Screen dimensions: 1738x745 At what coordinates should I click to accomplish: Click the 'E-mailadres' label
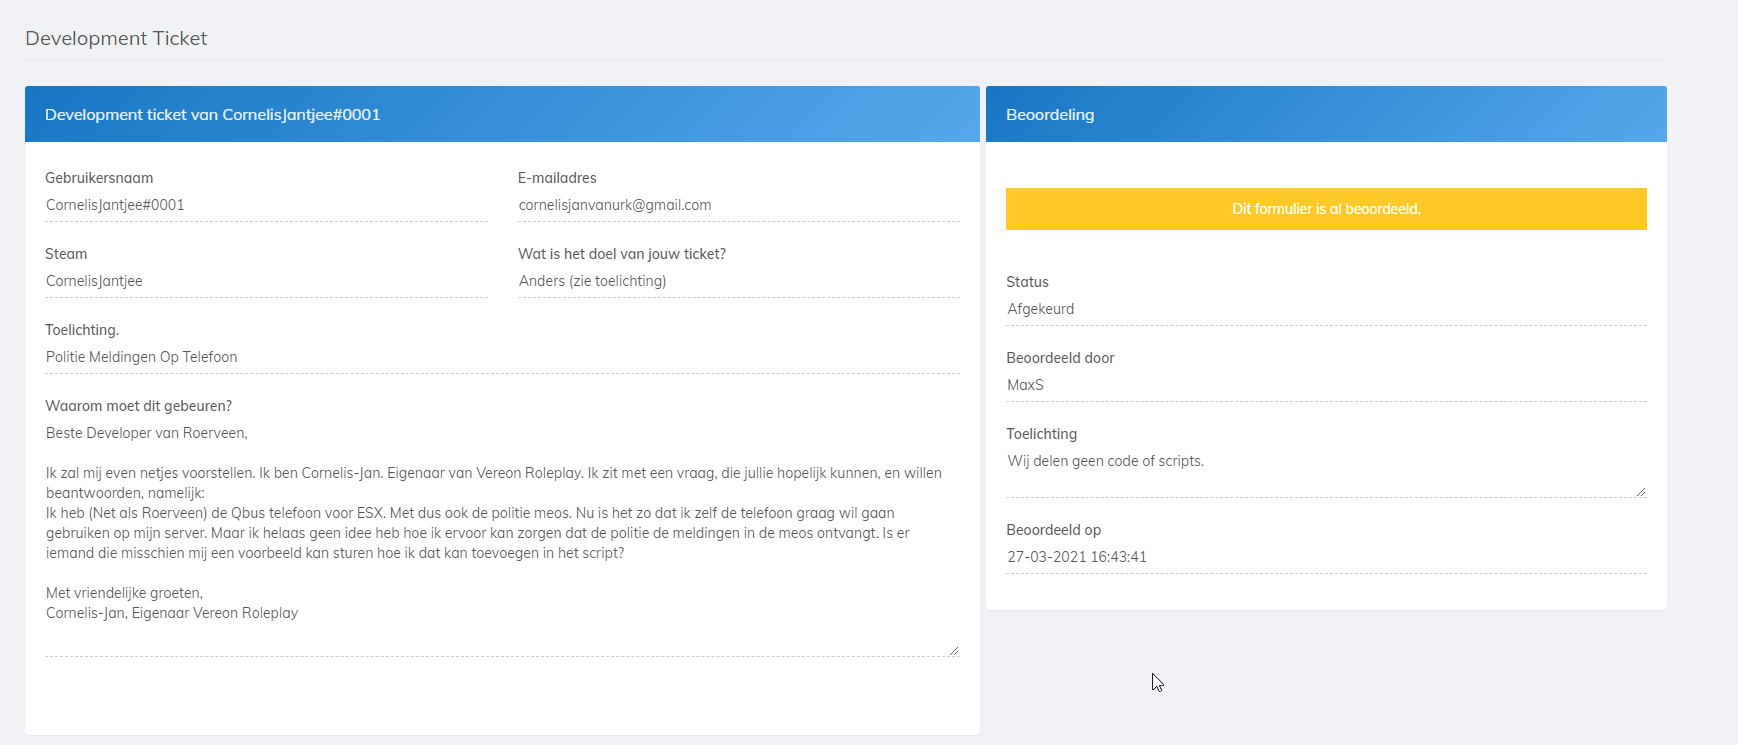(557, 178)
